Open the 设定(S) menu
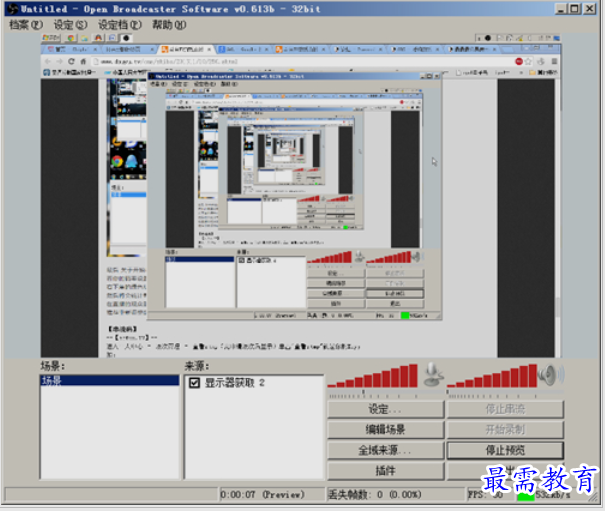Viewport: 605px width, 511px height. pos(70,25)
